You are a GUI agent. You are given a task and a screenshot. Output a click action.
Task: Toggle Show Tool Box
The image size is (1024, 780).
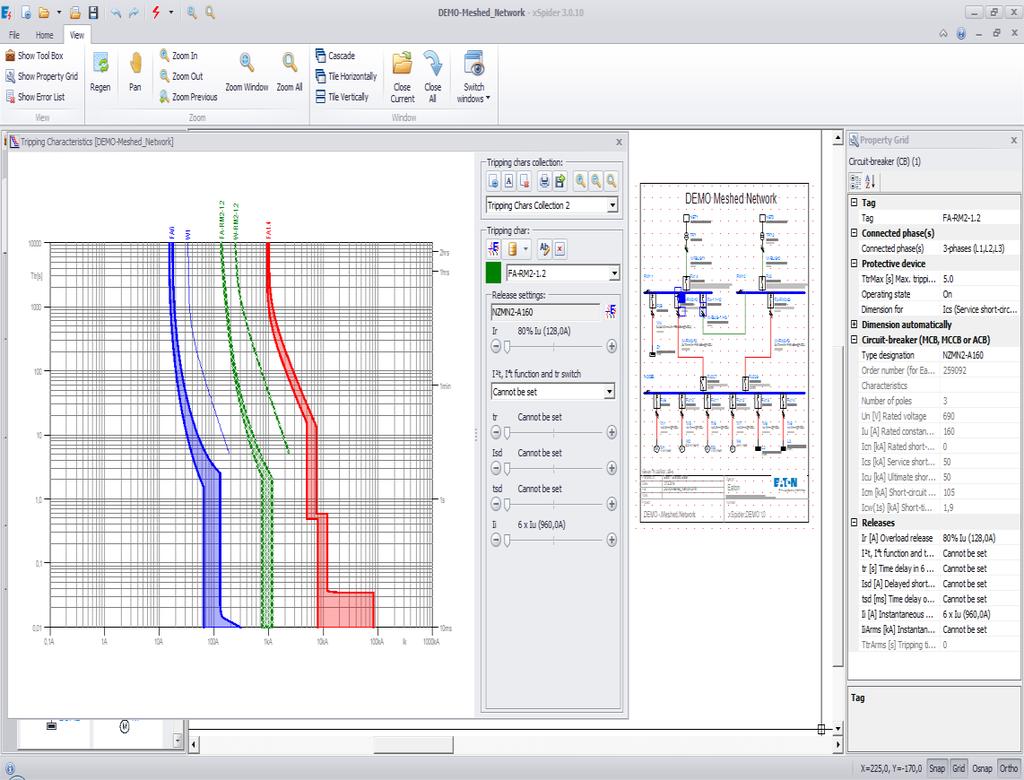35,56
